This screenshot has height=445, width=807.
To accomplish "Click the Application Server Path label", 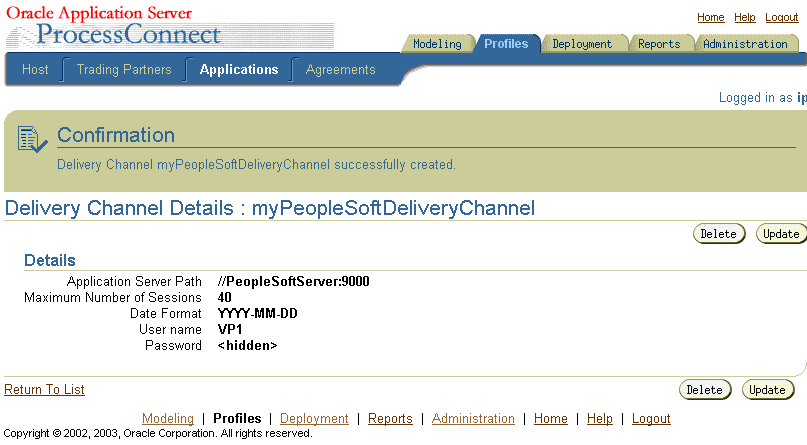I will (134, 281).
